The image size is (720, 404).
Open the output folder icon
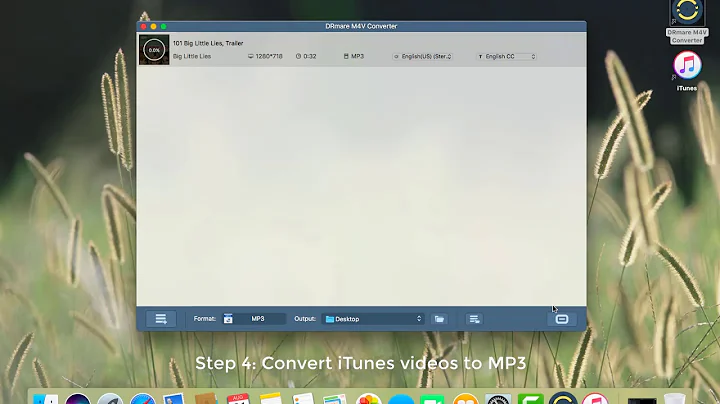pos(439,319)
